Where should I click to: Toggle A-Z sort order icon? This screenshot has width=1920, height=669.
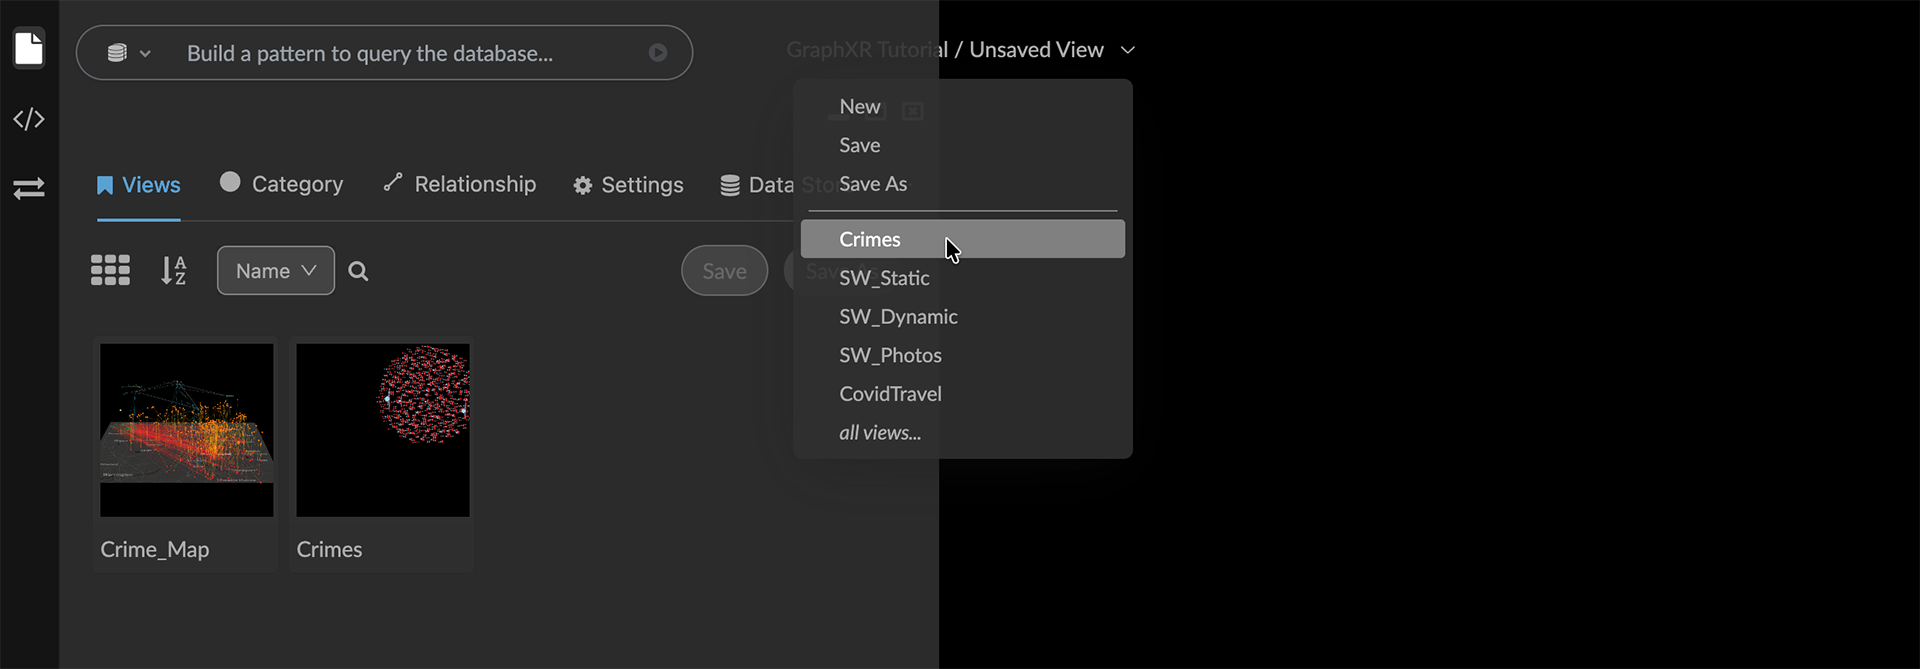pos(173,270)
